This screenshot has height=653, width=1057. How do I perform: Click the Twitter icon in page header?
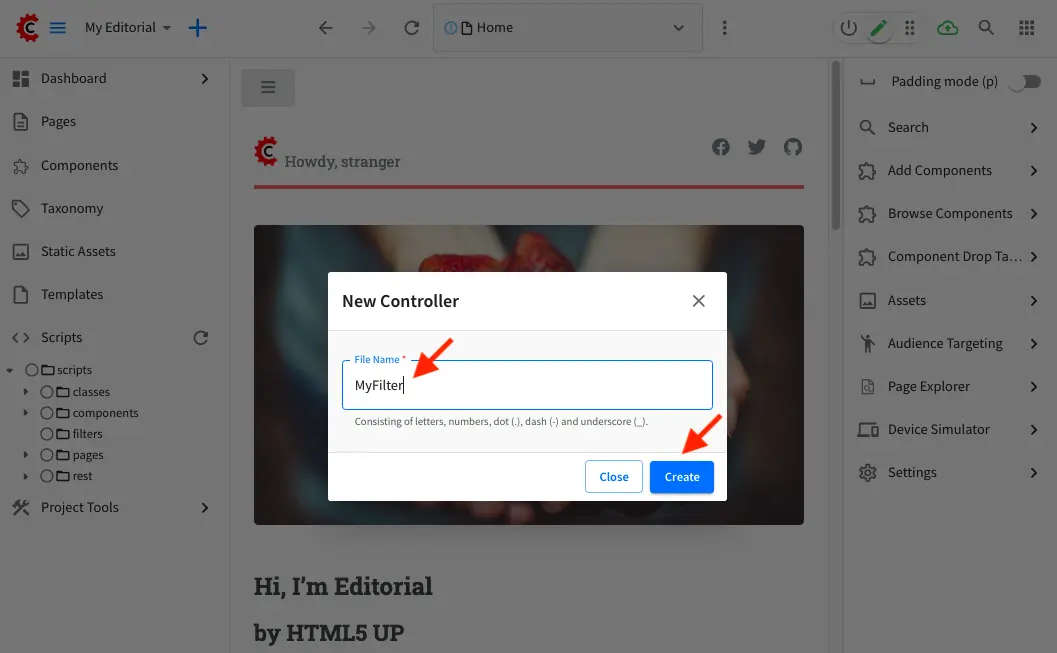tap(757, 147)
